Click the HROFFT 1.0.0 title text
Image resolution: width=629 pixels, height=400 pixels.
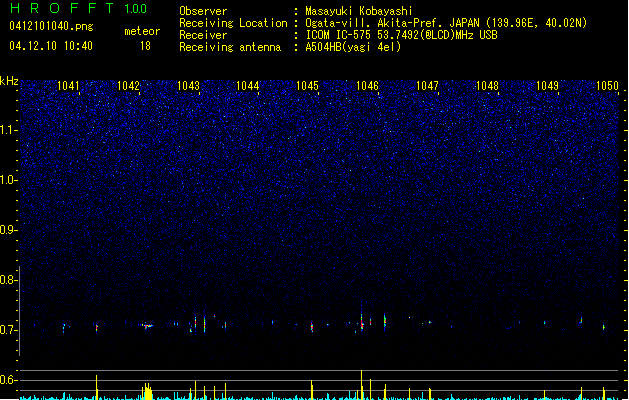pos(79,8)
